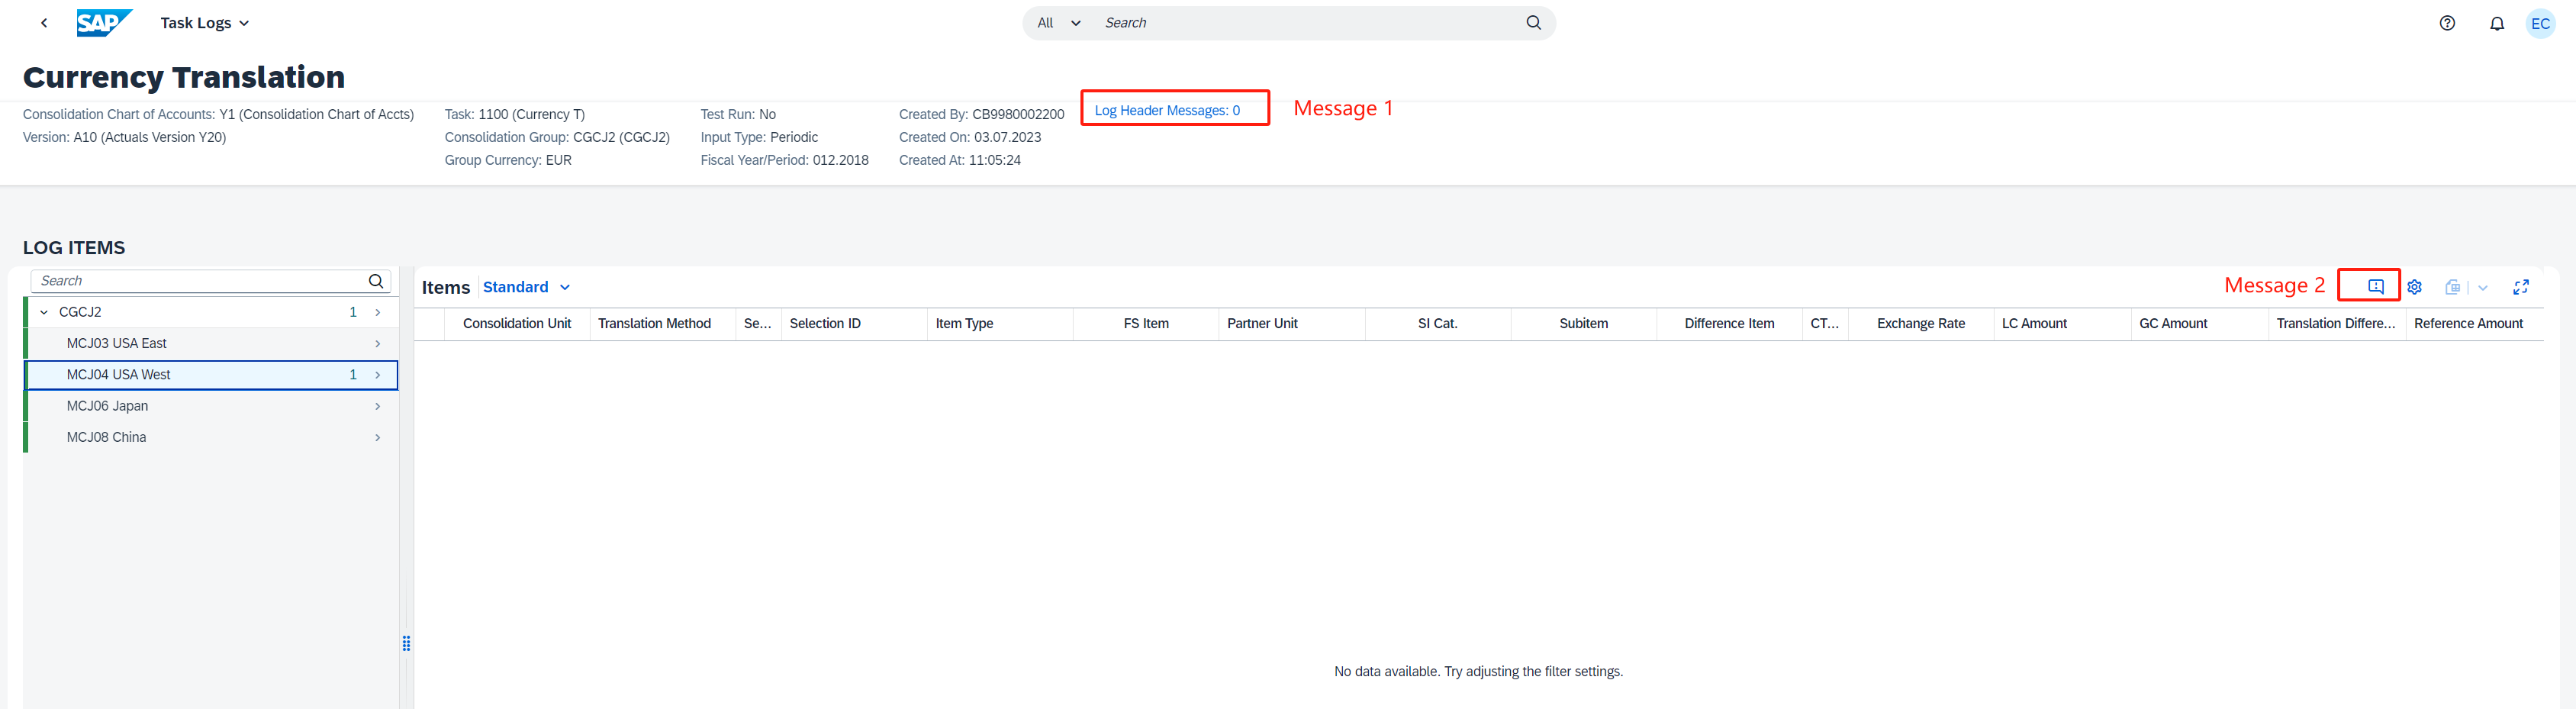Grab the splitter handle between panes

click(406, 643)
